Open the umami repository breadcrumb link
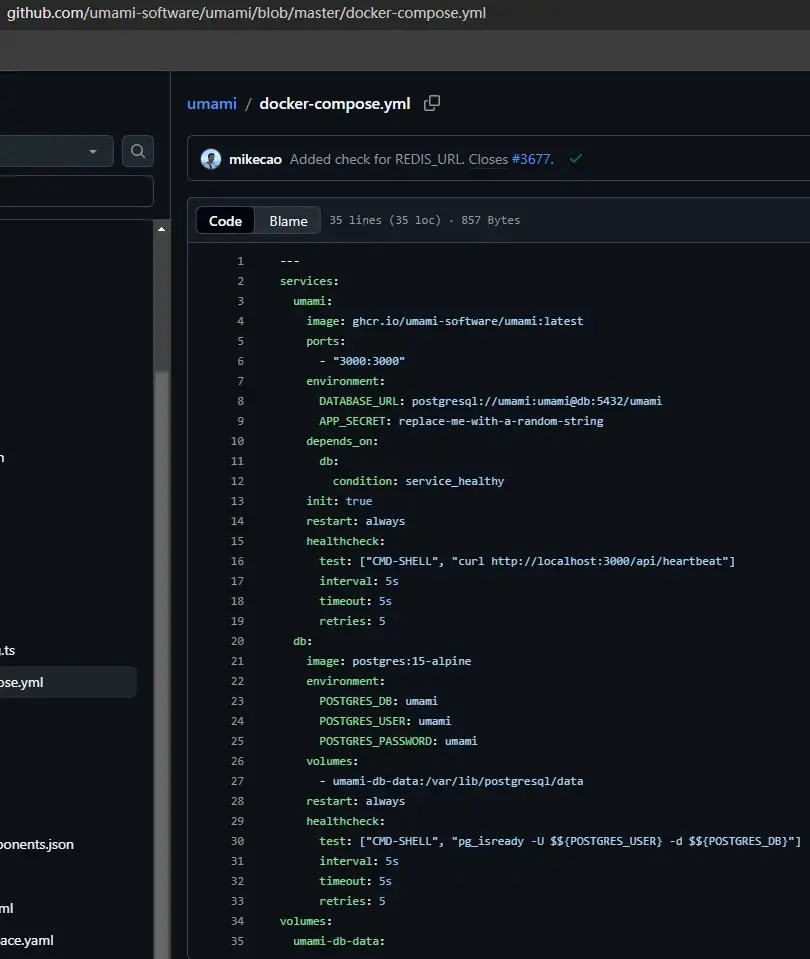 tap(211, 103)
